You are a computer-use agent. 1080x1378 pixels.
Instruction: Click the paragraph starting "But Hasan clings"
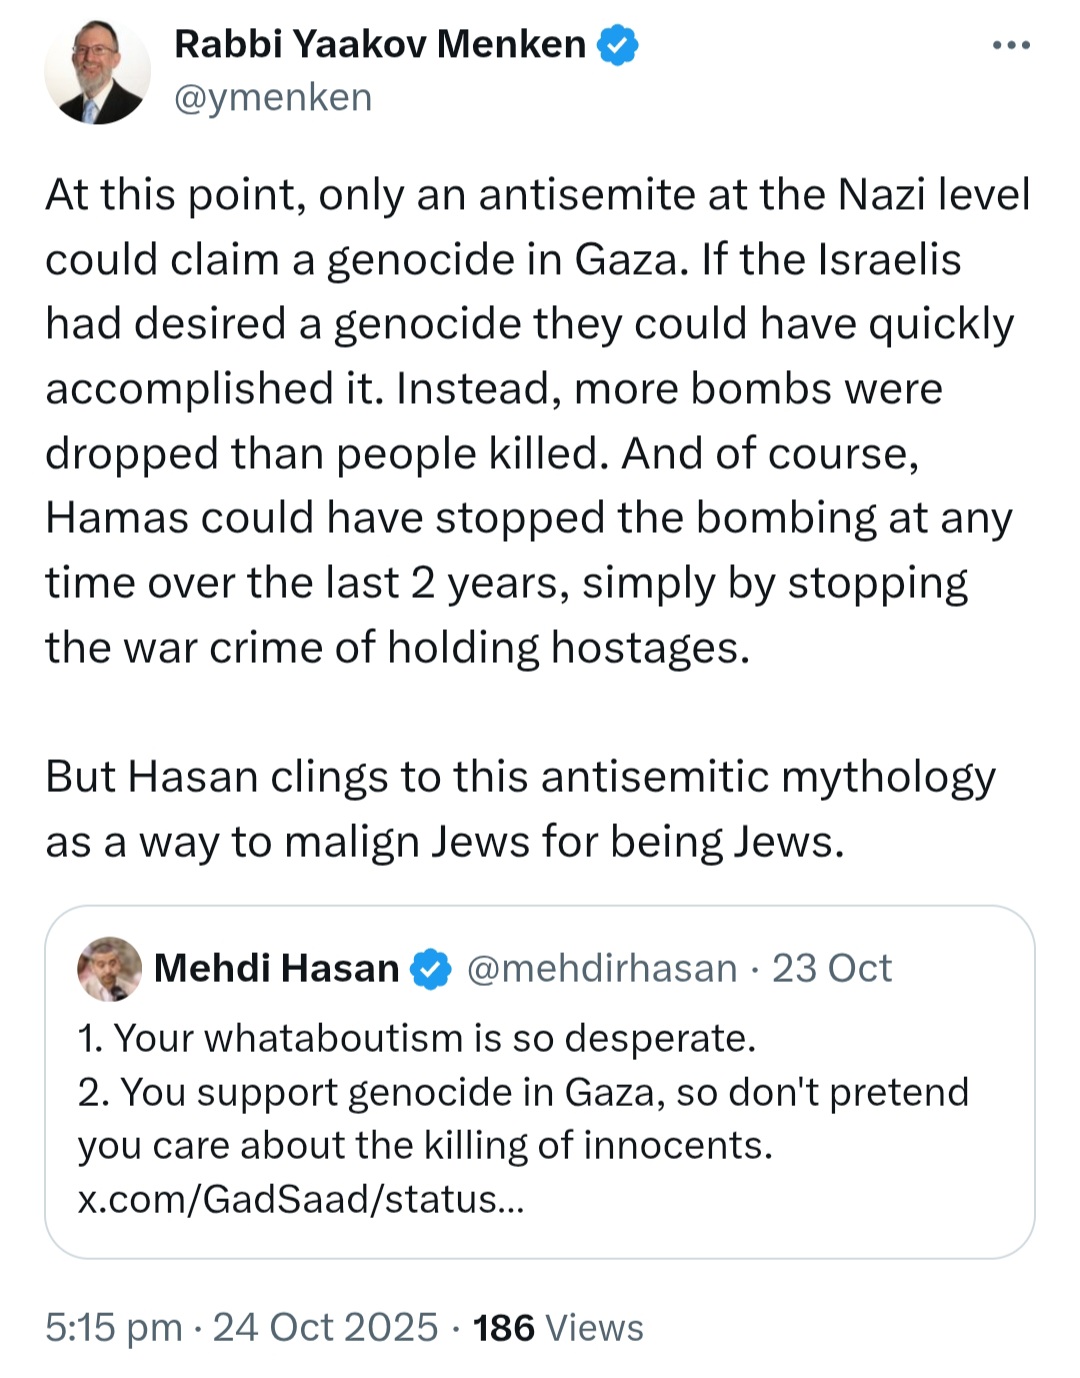coord(520,808)
